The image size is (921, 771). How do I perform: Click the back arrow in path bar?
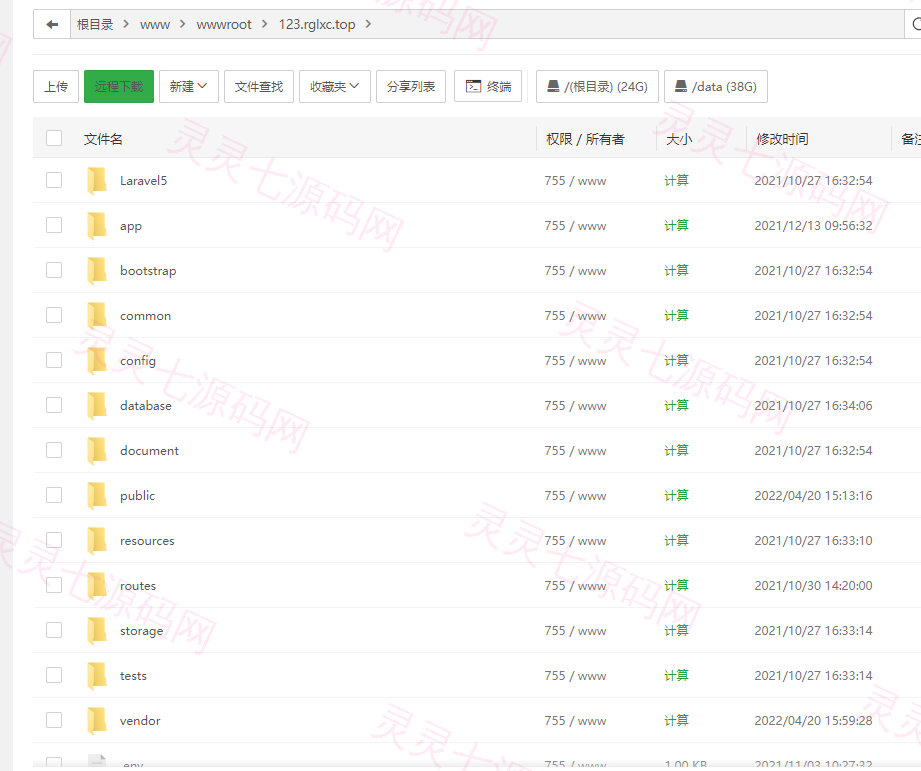52,24
